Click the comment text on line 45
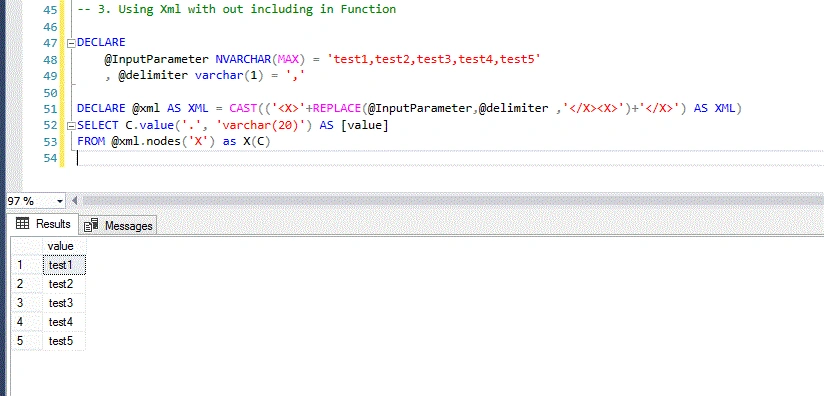This screenshot has height=396, width=824. (x=236, y=9)
